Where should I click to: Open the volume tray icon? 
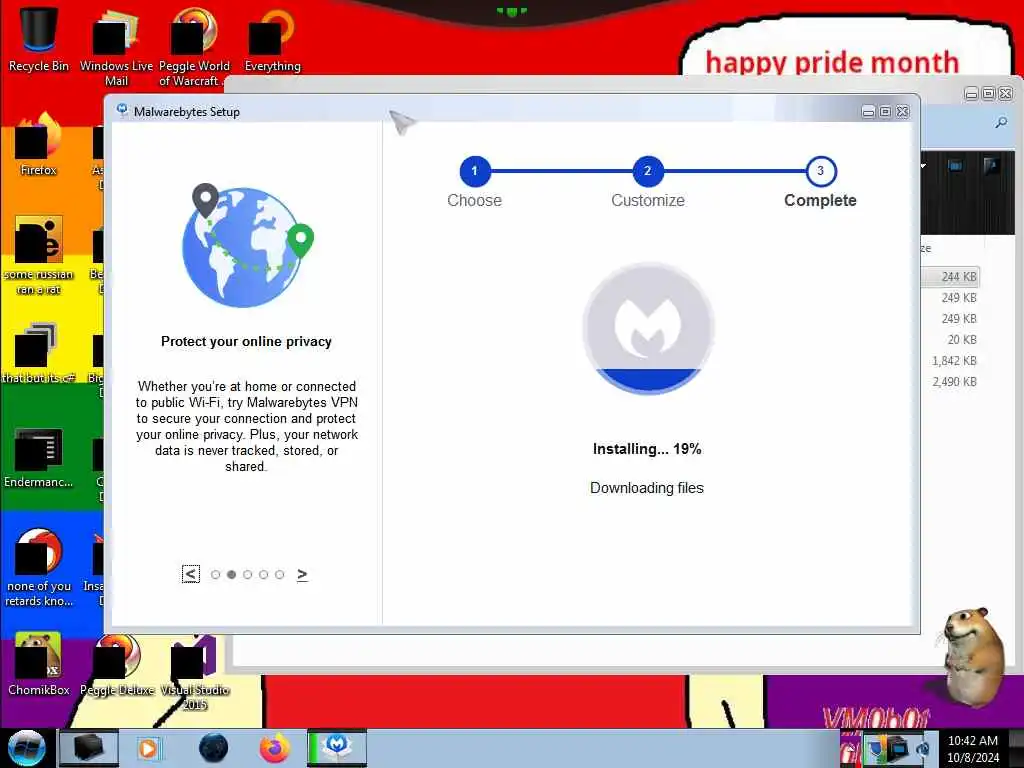923,749
